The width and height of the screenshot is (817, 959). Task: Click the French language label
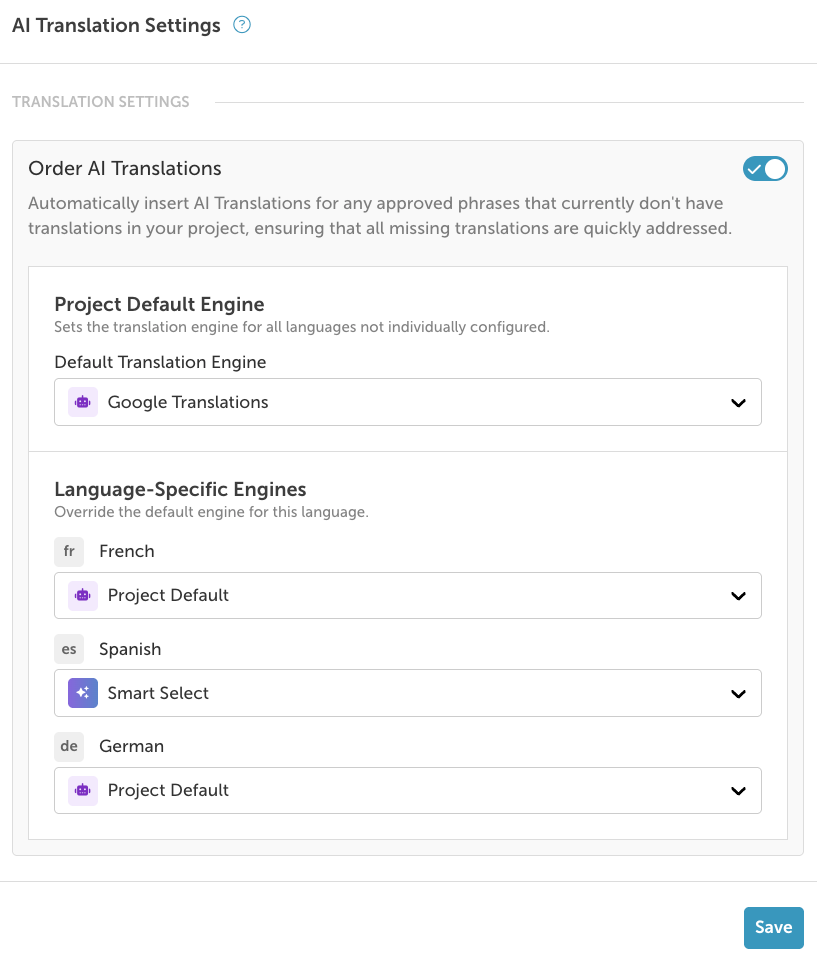[127, 551]
